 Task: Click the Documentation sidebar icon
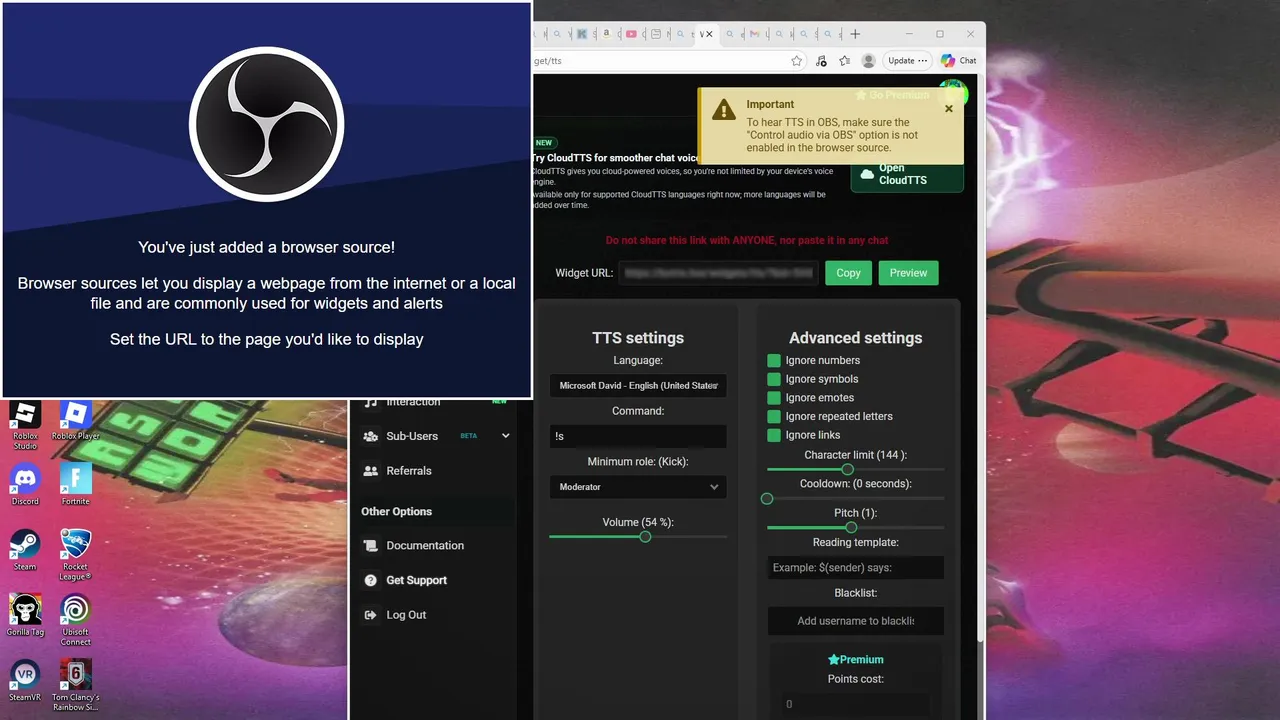tap(371, 546)
